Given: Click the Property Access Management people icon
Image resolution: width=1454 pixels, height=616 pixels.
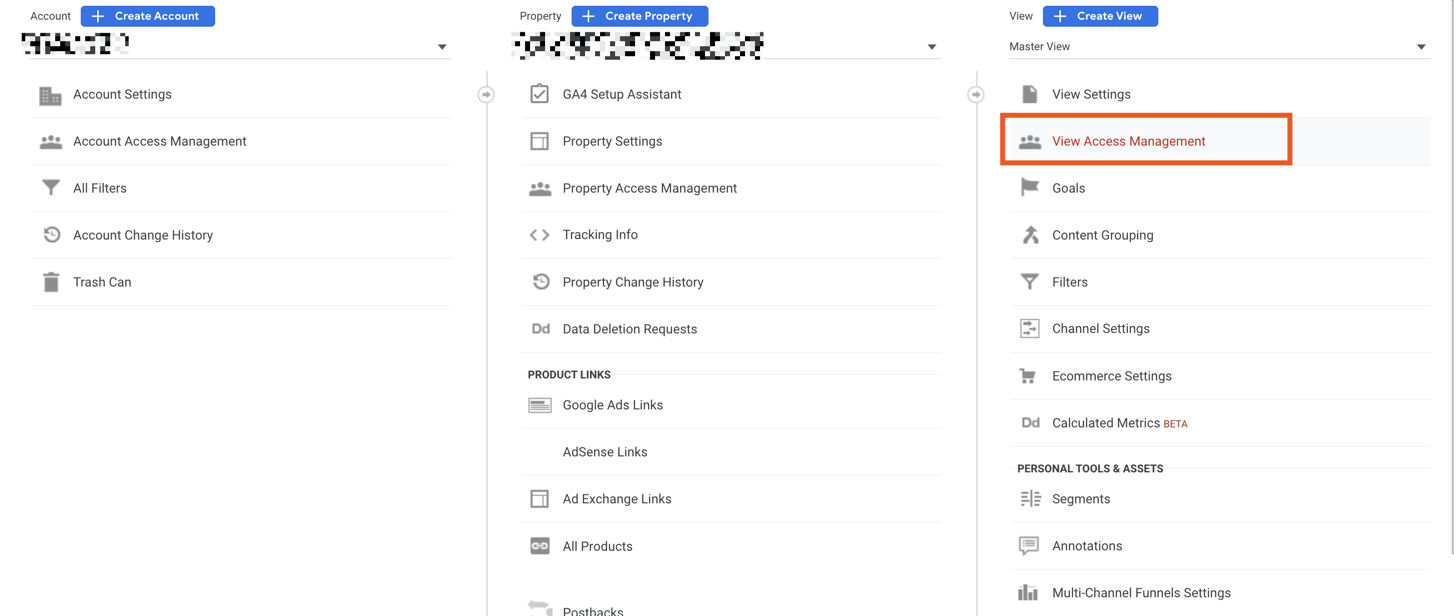Looking at the screenshot, I should click(540, 188).
